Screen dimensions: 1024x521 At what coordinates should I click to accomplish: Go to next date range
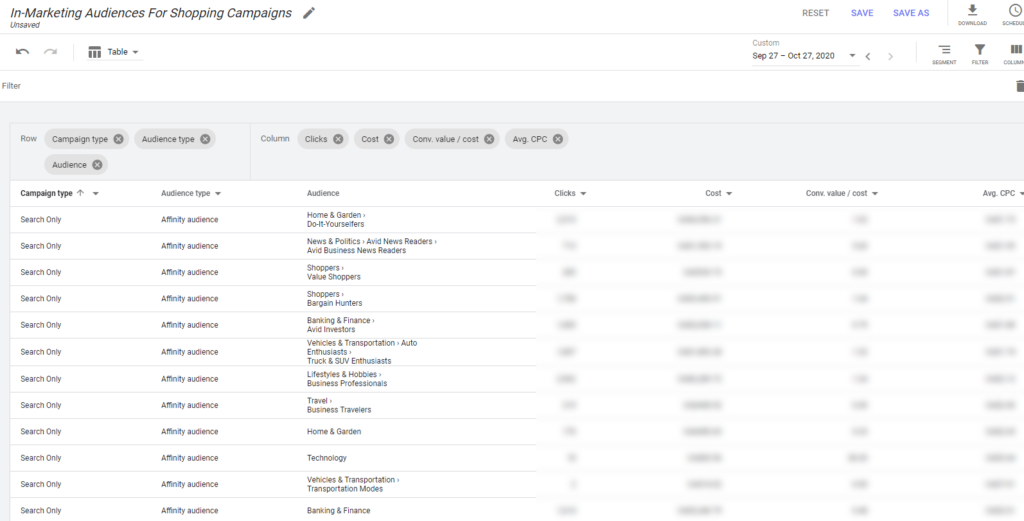890,56
